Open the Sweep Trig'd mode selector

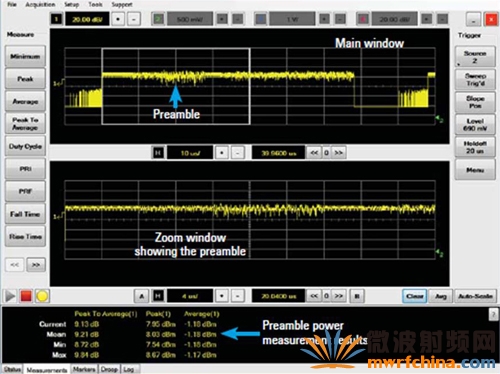pos(475,80)
